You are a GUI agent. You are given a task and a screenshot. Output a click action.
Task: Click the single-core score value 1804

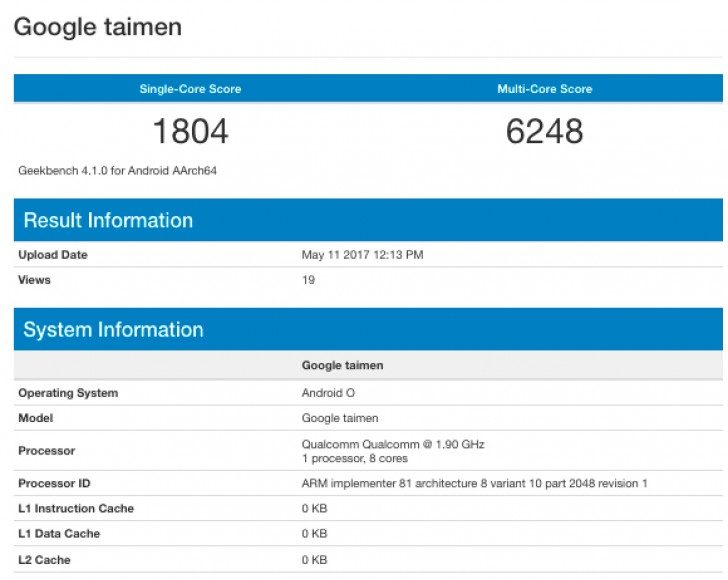pyautogui.click(x=190, y=131)
